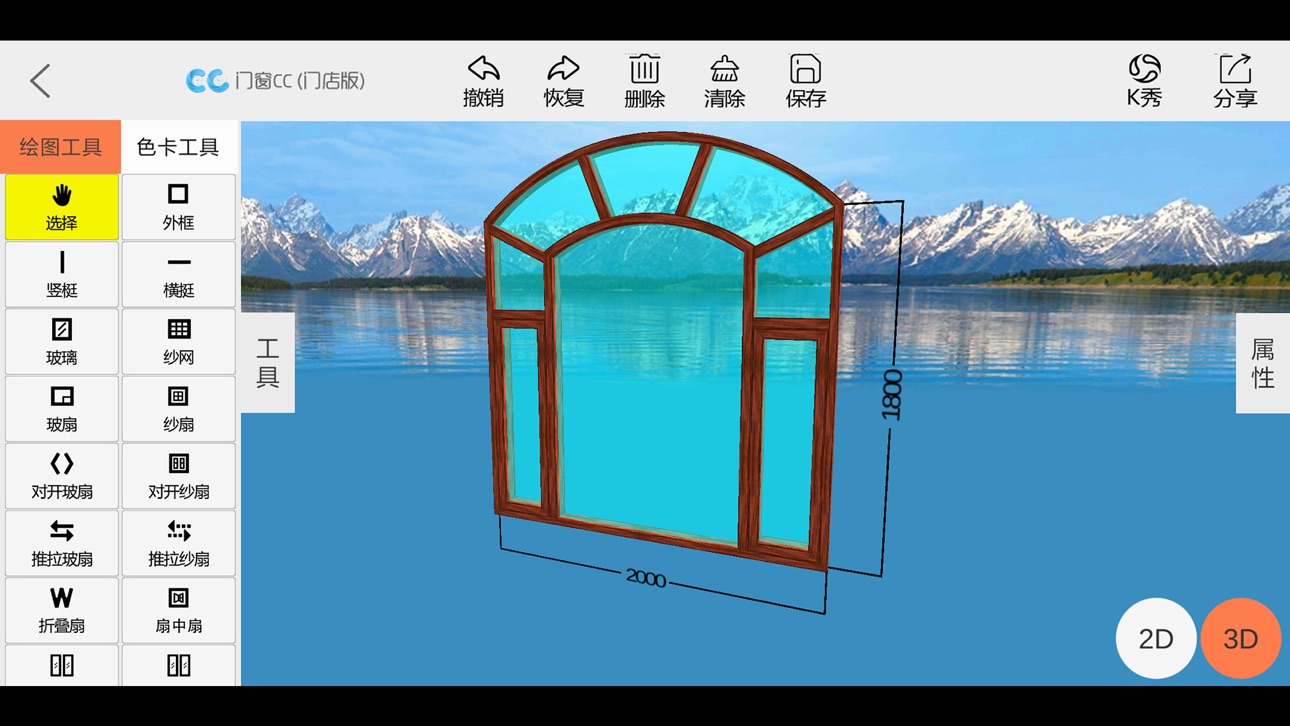Pick the 对开玻扇 double glass sash tool
This screenshot has width=1290, height=726.
pyautogui.click(x=62, y=476)
